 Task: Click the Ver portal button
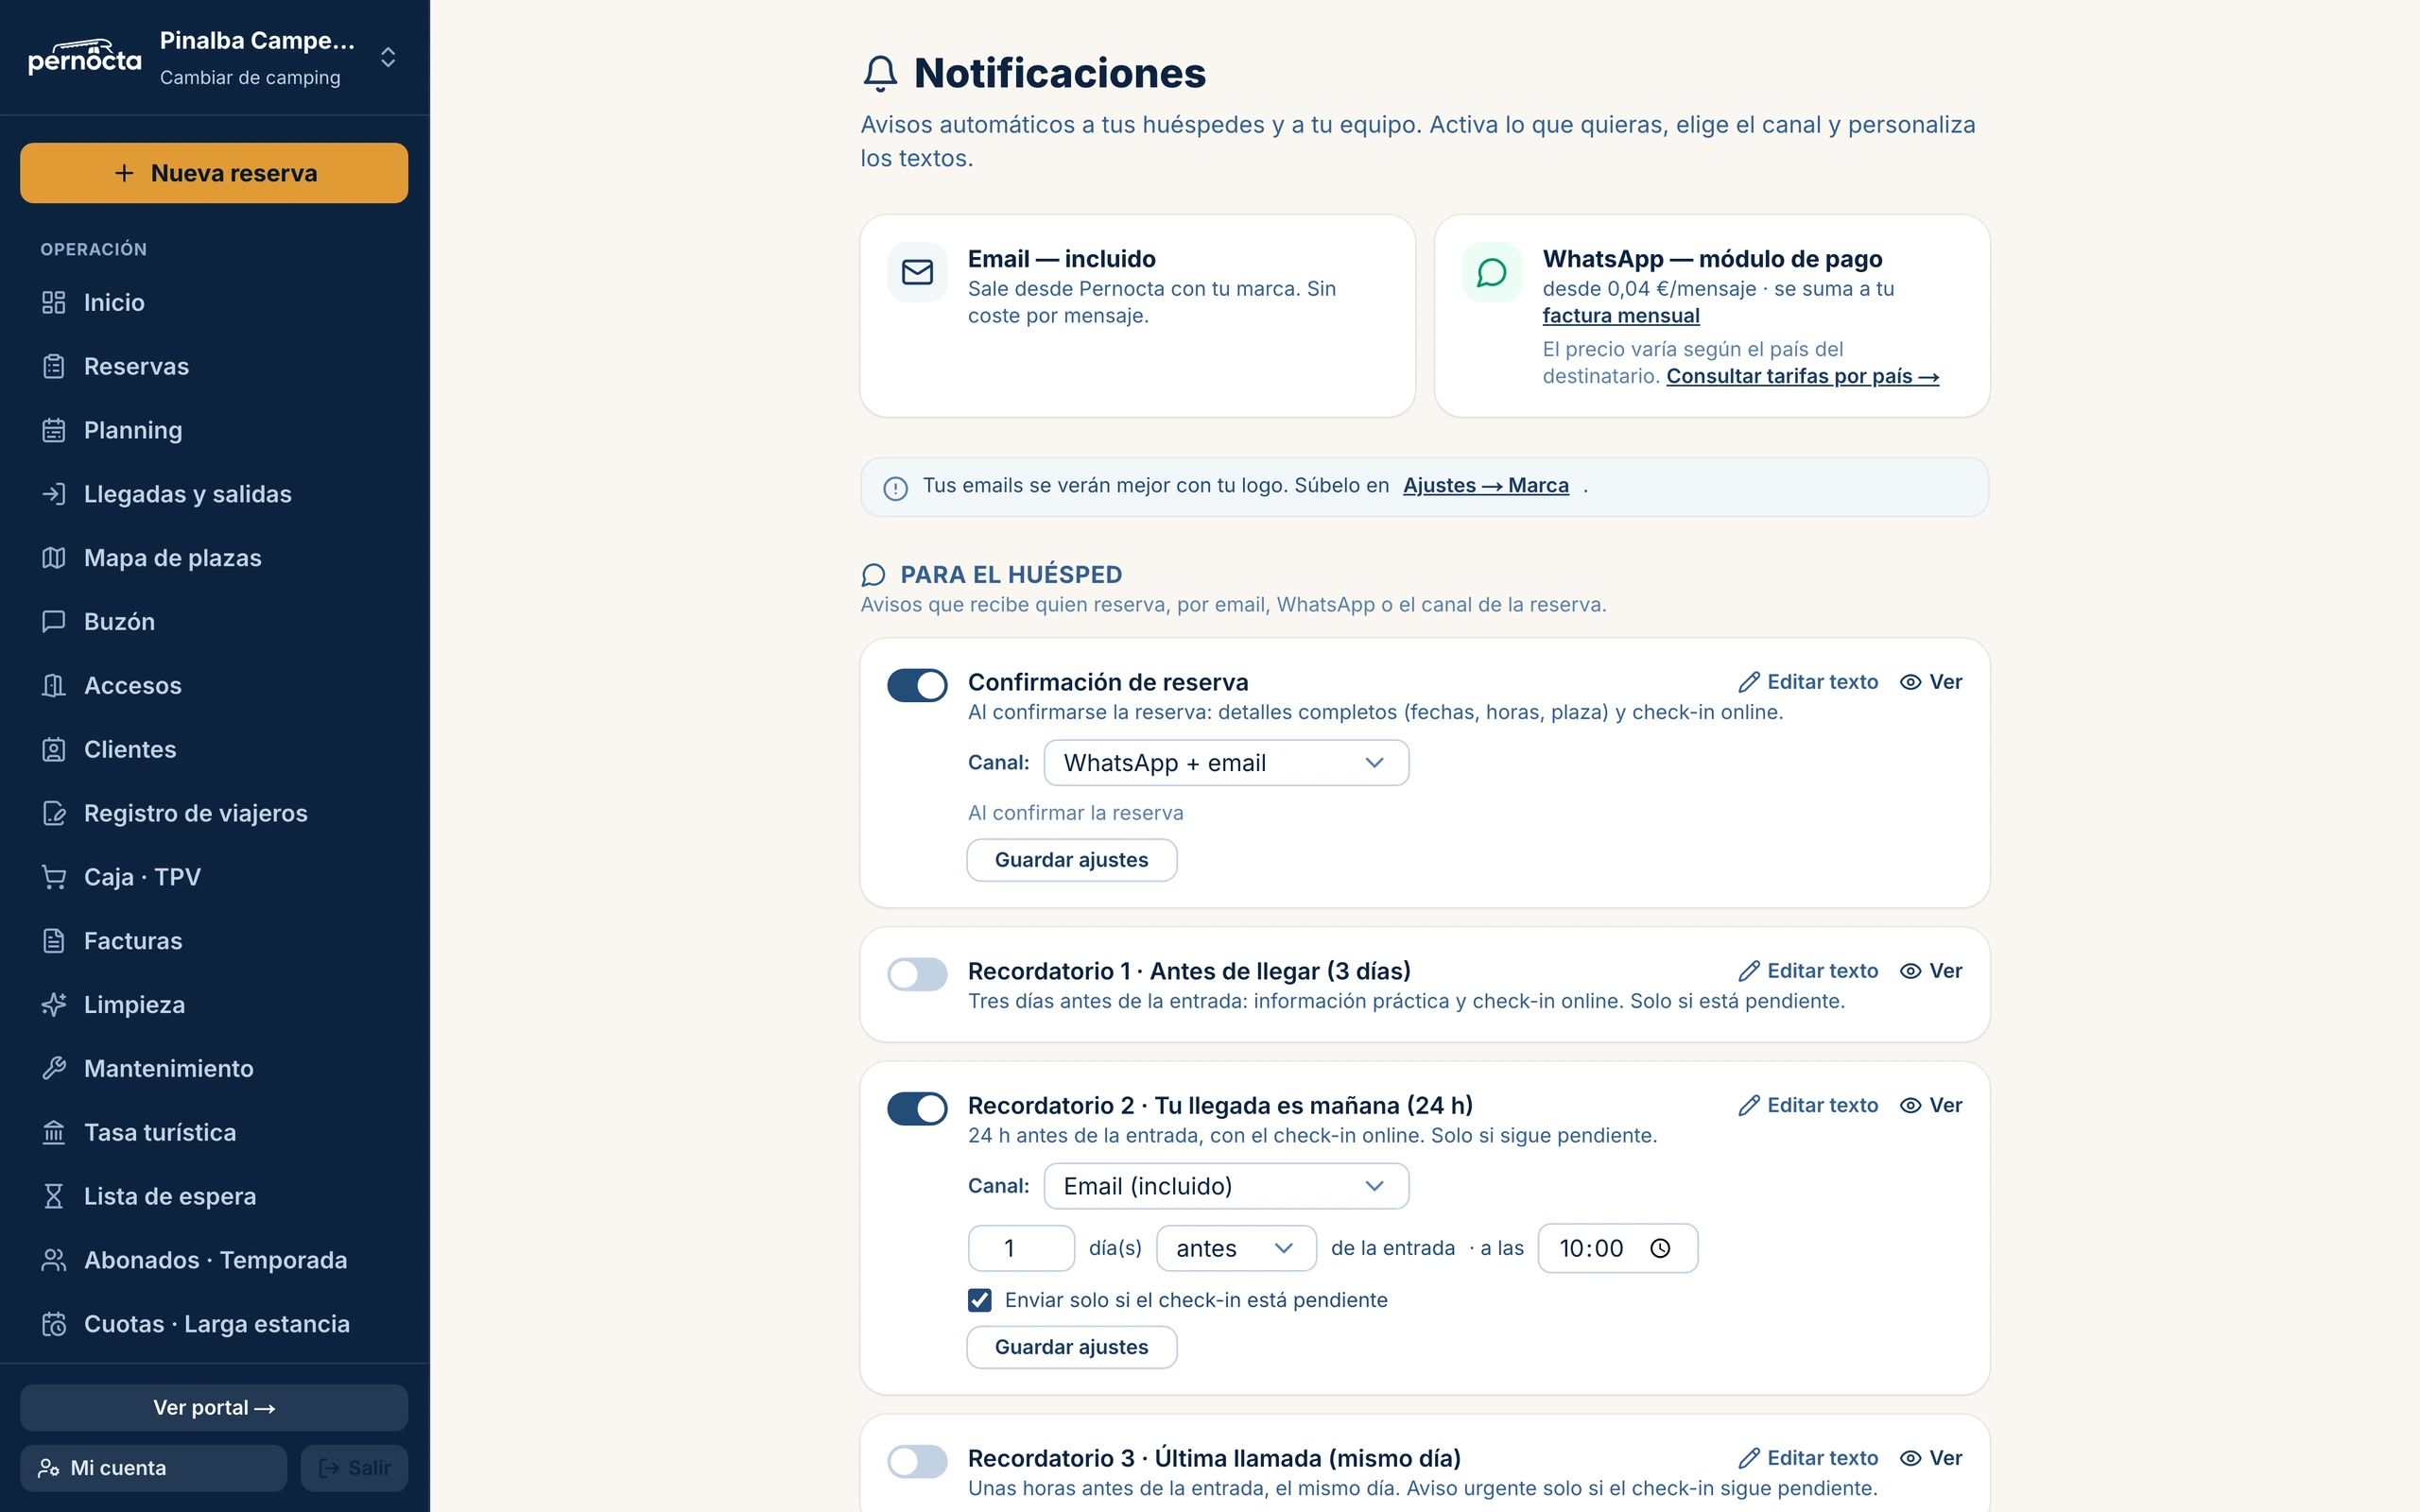214,1407
